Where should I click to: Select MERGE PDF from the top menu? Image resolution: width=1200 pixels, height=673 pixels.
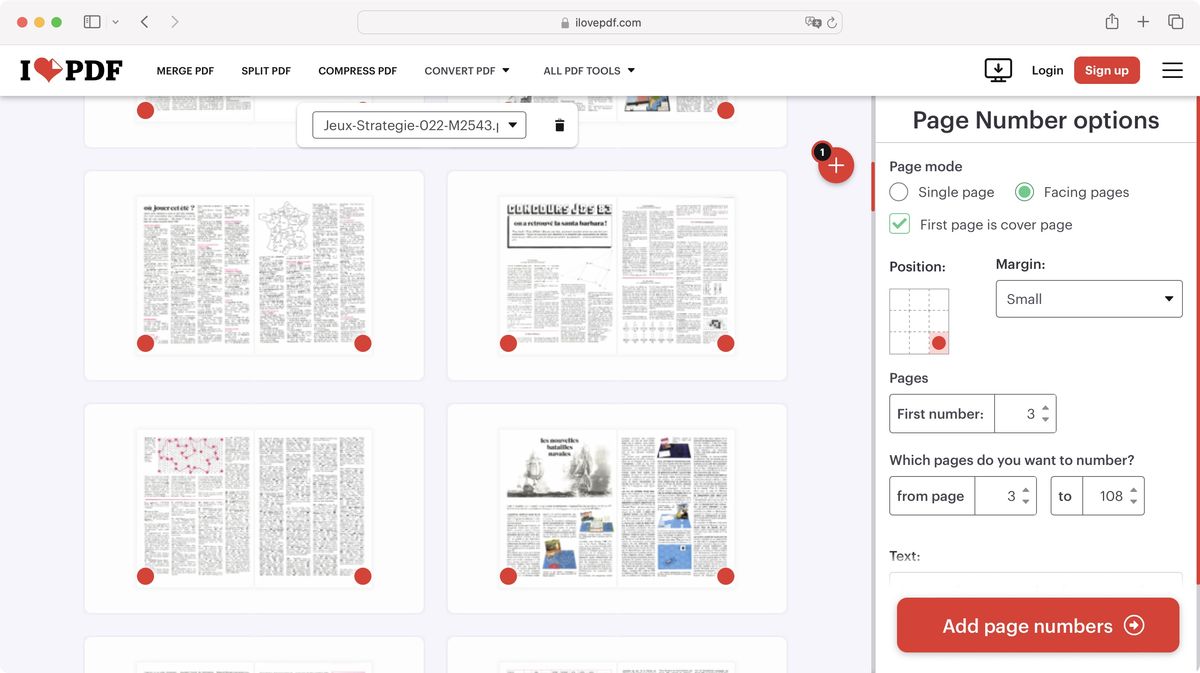pos(185,70)
